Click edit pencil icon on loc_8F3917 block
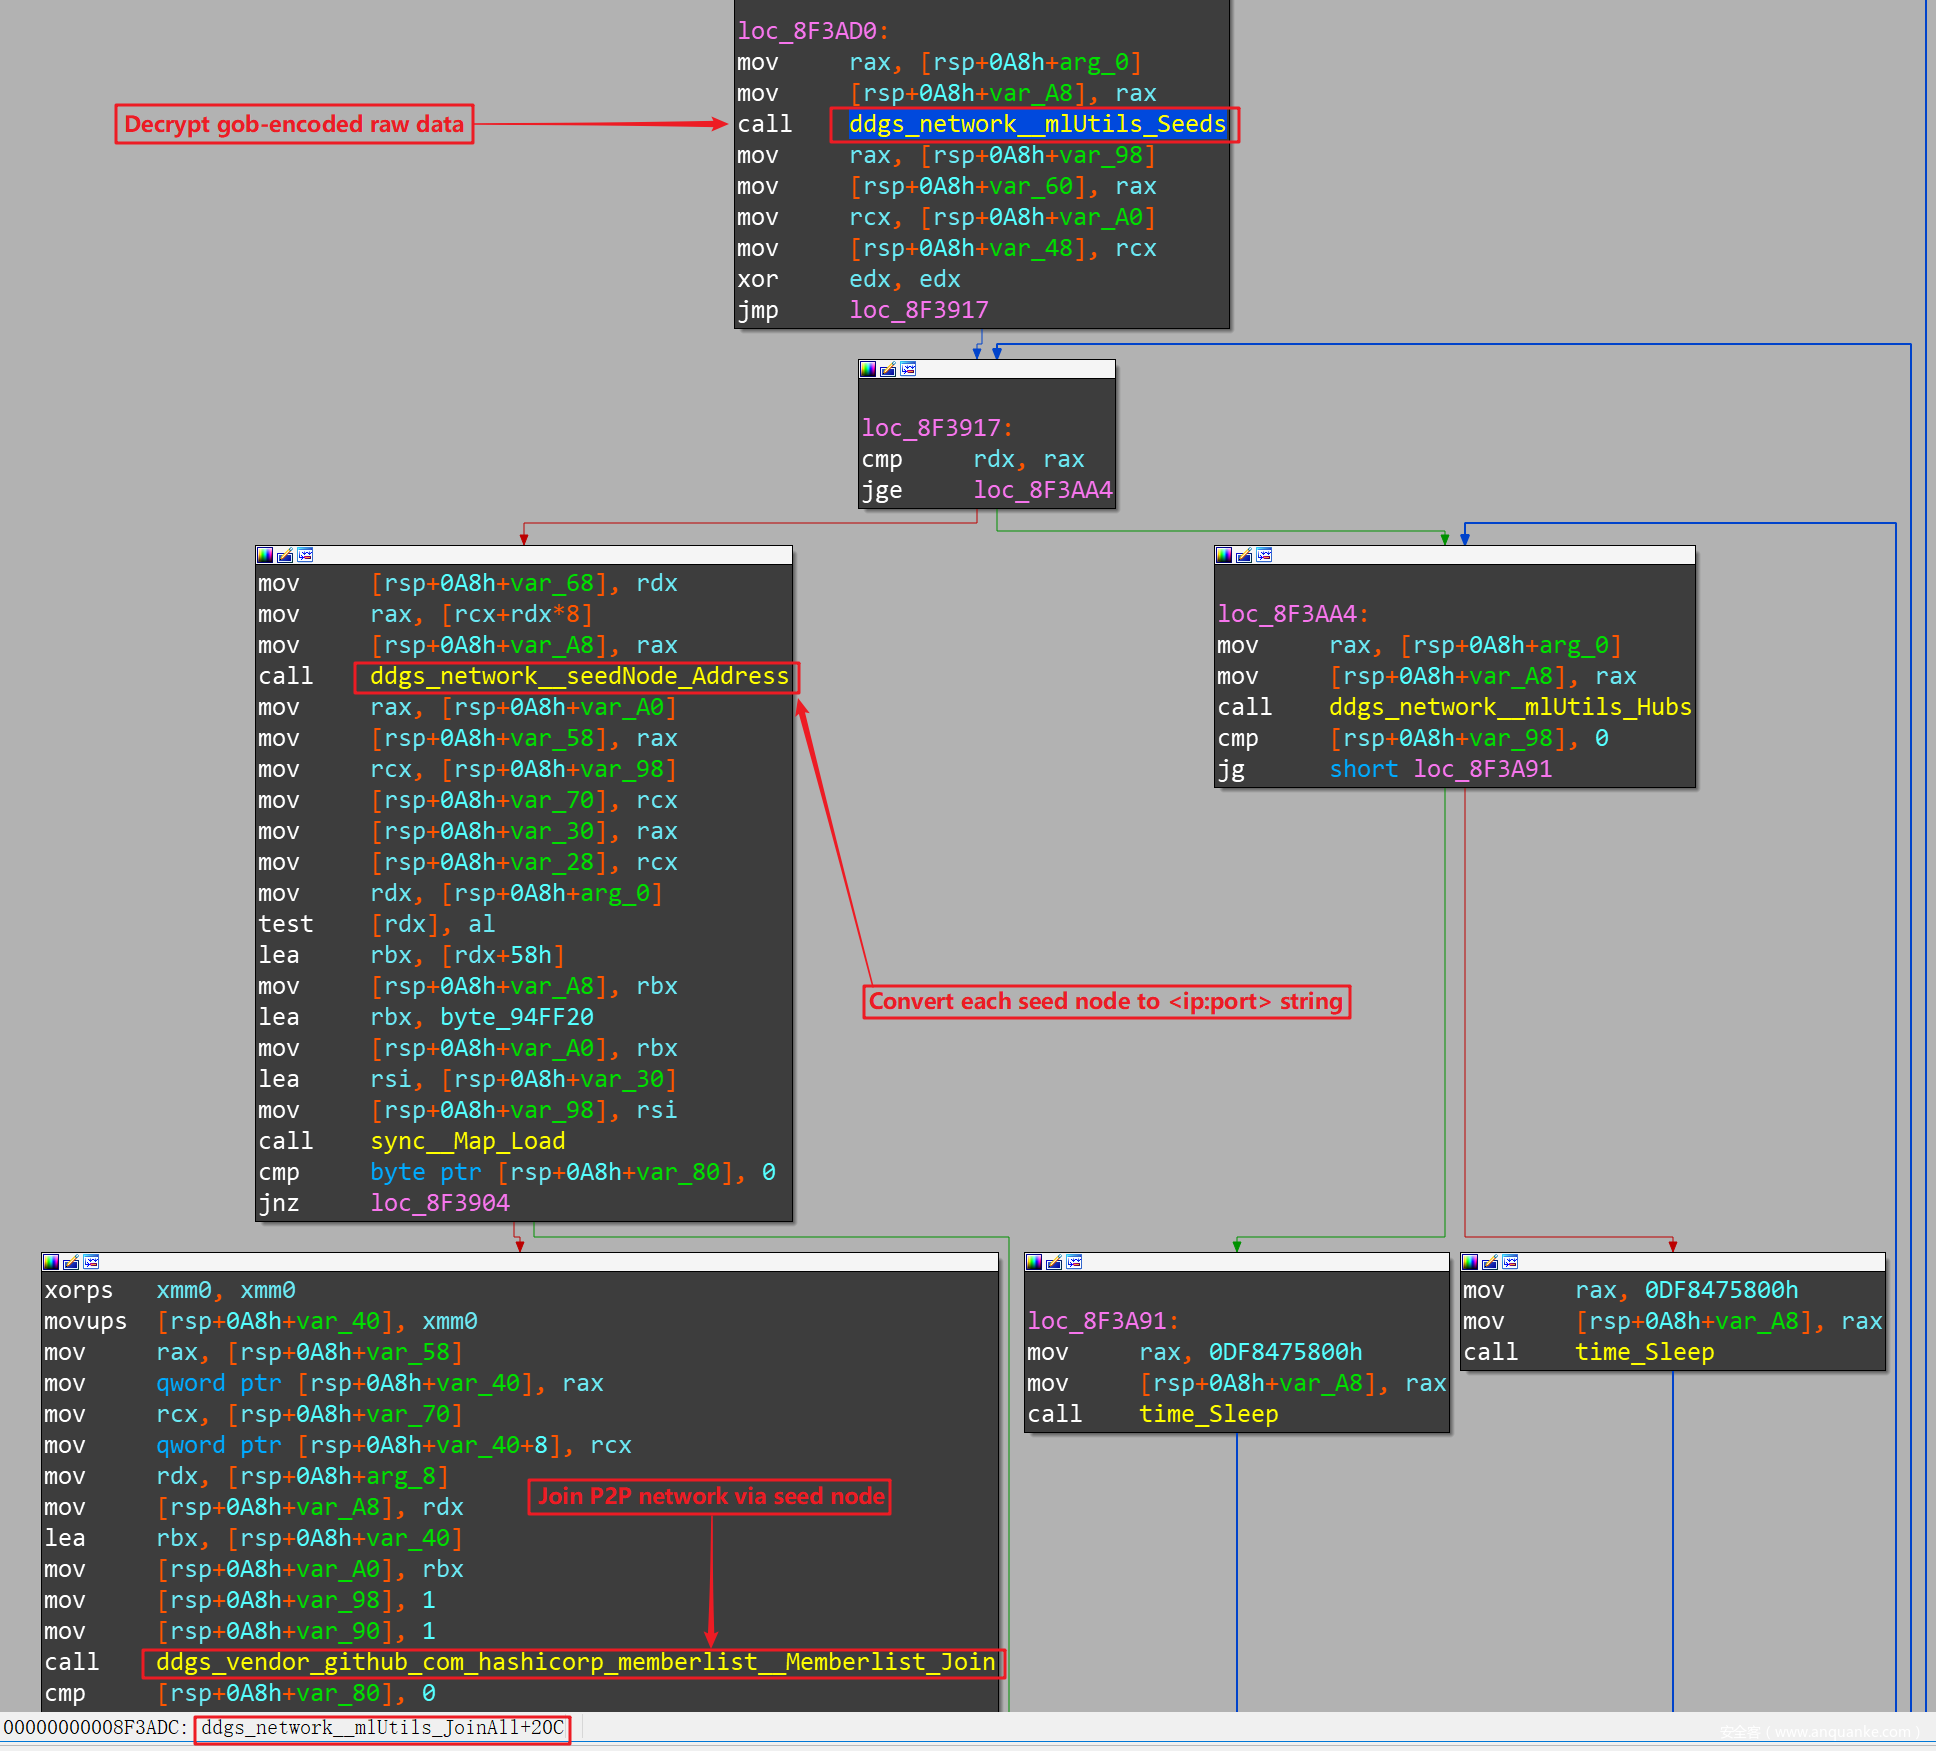The image size is (1936, 1751). click(888, 369)
